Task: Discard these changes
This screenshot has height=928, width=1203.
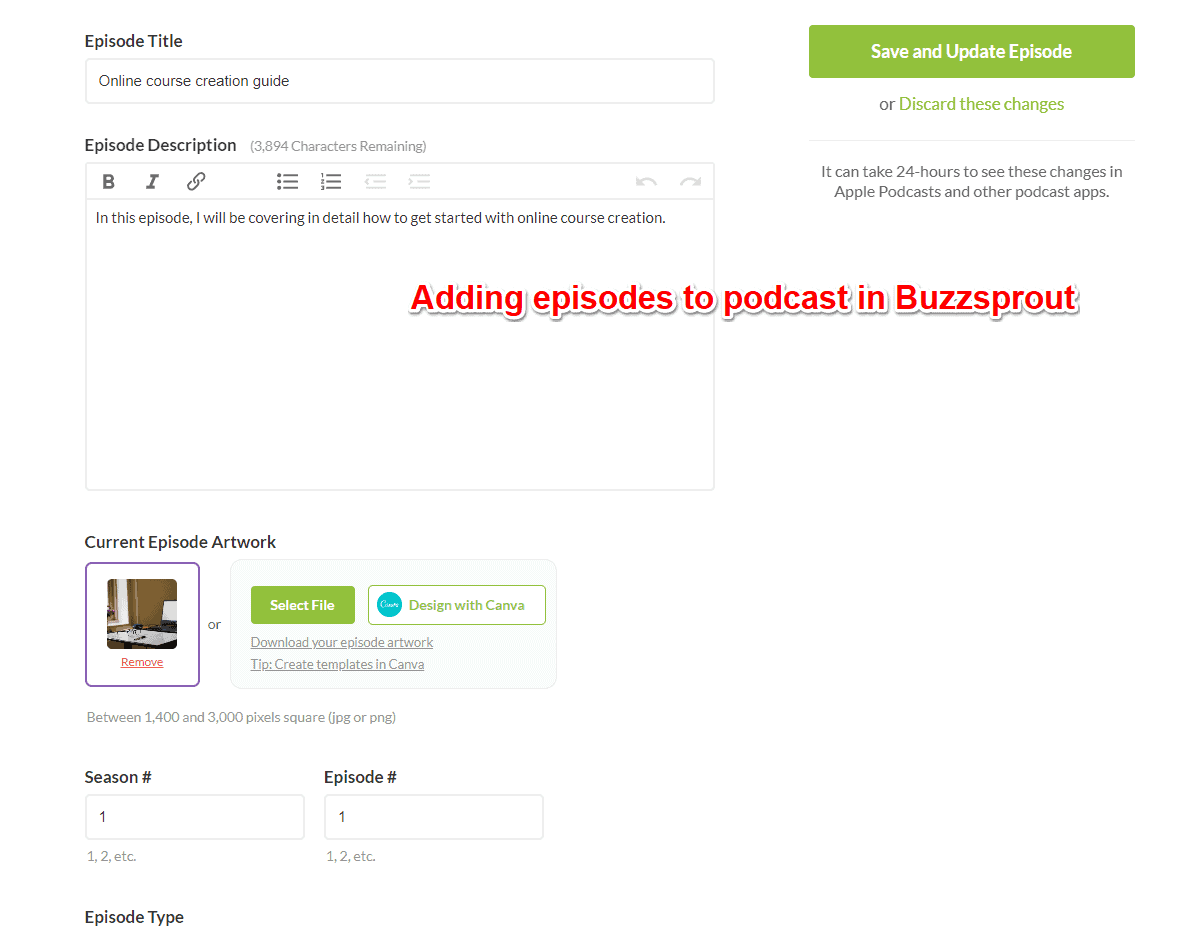Action: pos(981,103)
